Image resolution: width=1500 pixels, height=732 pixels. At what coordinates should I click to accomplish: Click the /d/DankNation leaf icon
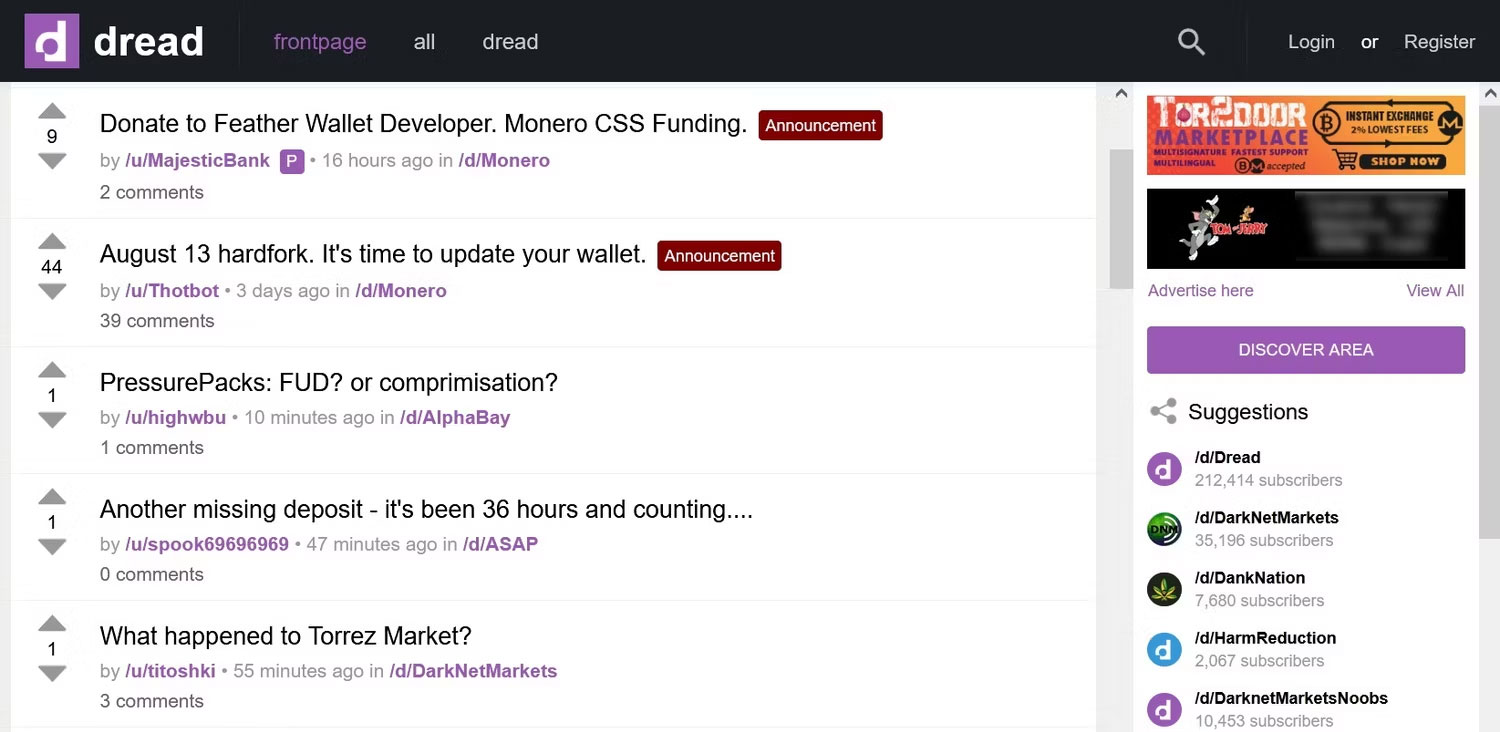[1164, 589]
